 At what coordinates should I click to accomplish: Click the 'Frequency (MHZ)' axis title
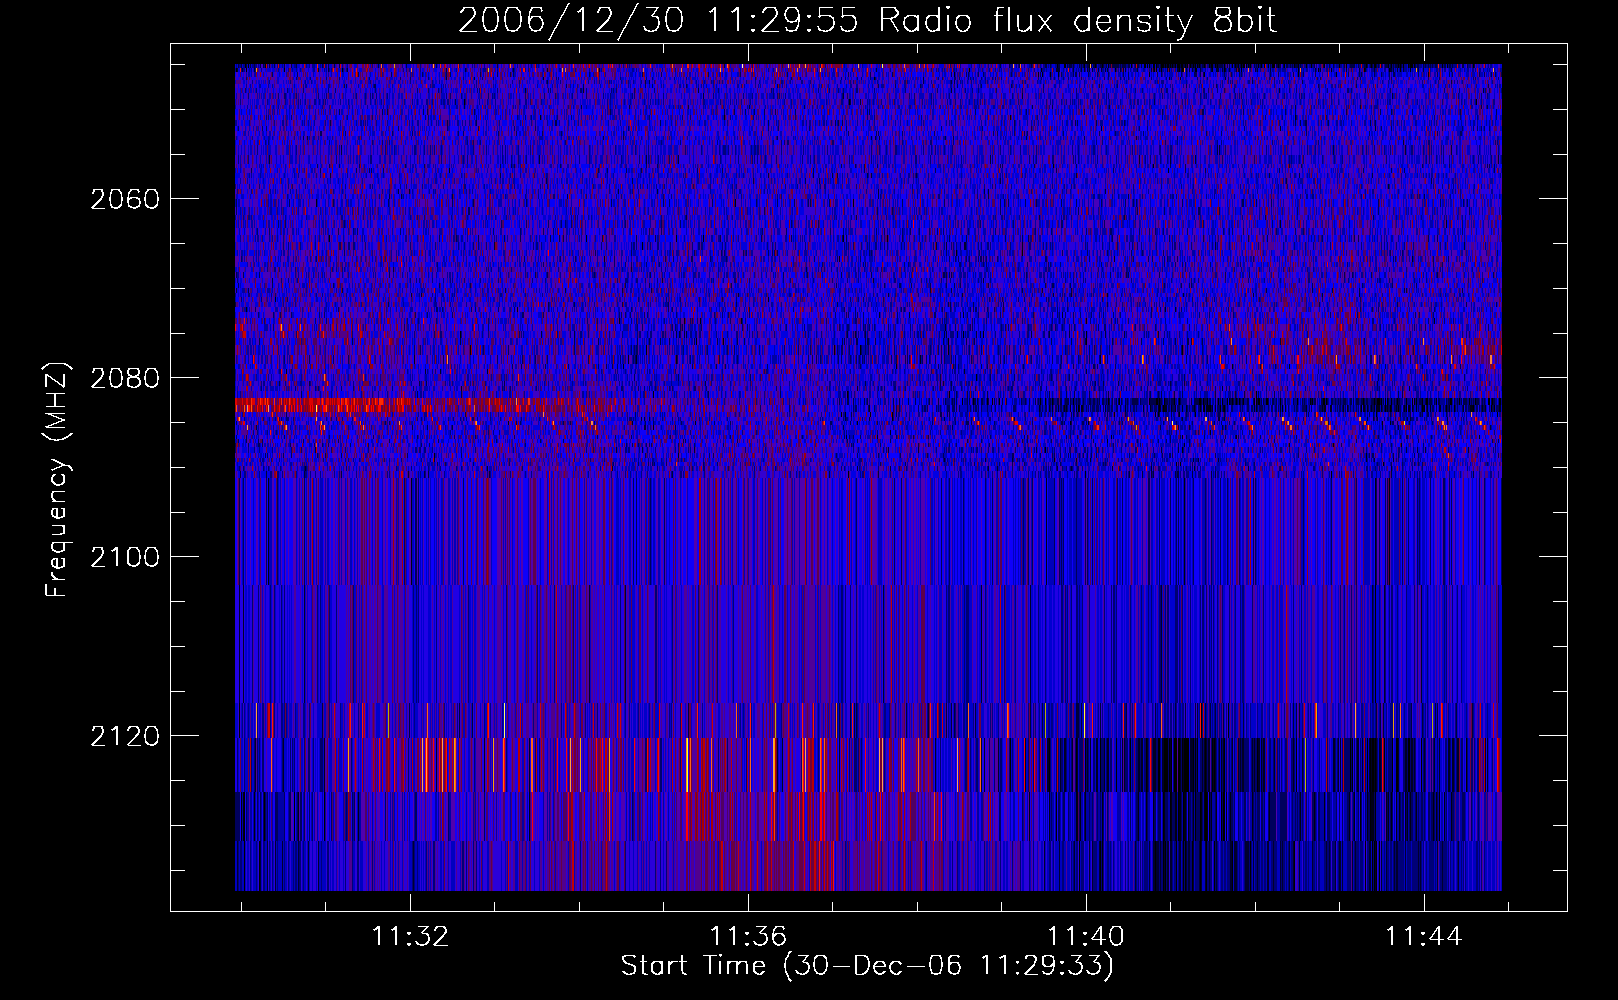point(57,480)
